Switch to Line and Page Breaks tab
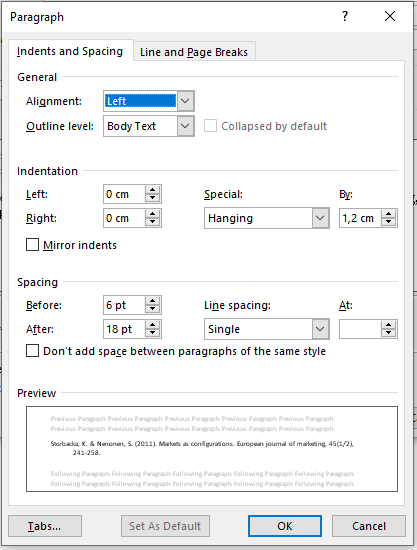The width and height of the screenshot is (417, 550). click(x=194, y=52)
